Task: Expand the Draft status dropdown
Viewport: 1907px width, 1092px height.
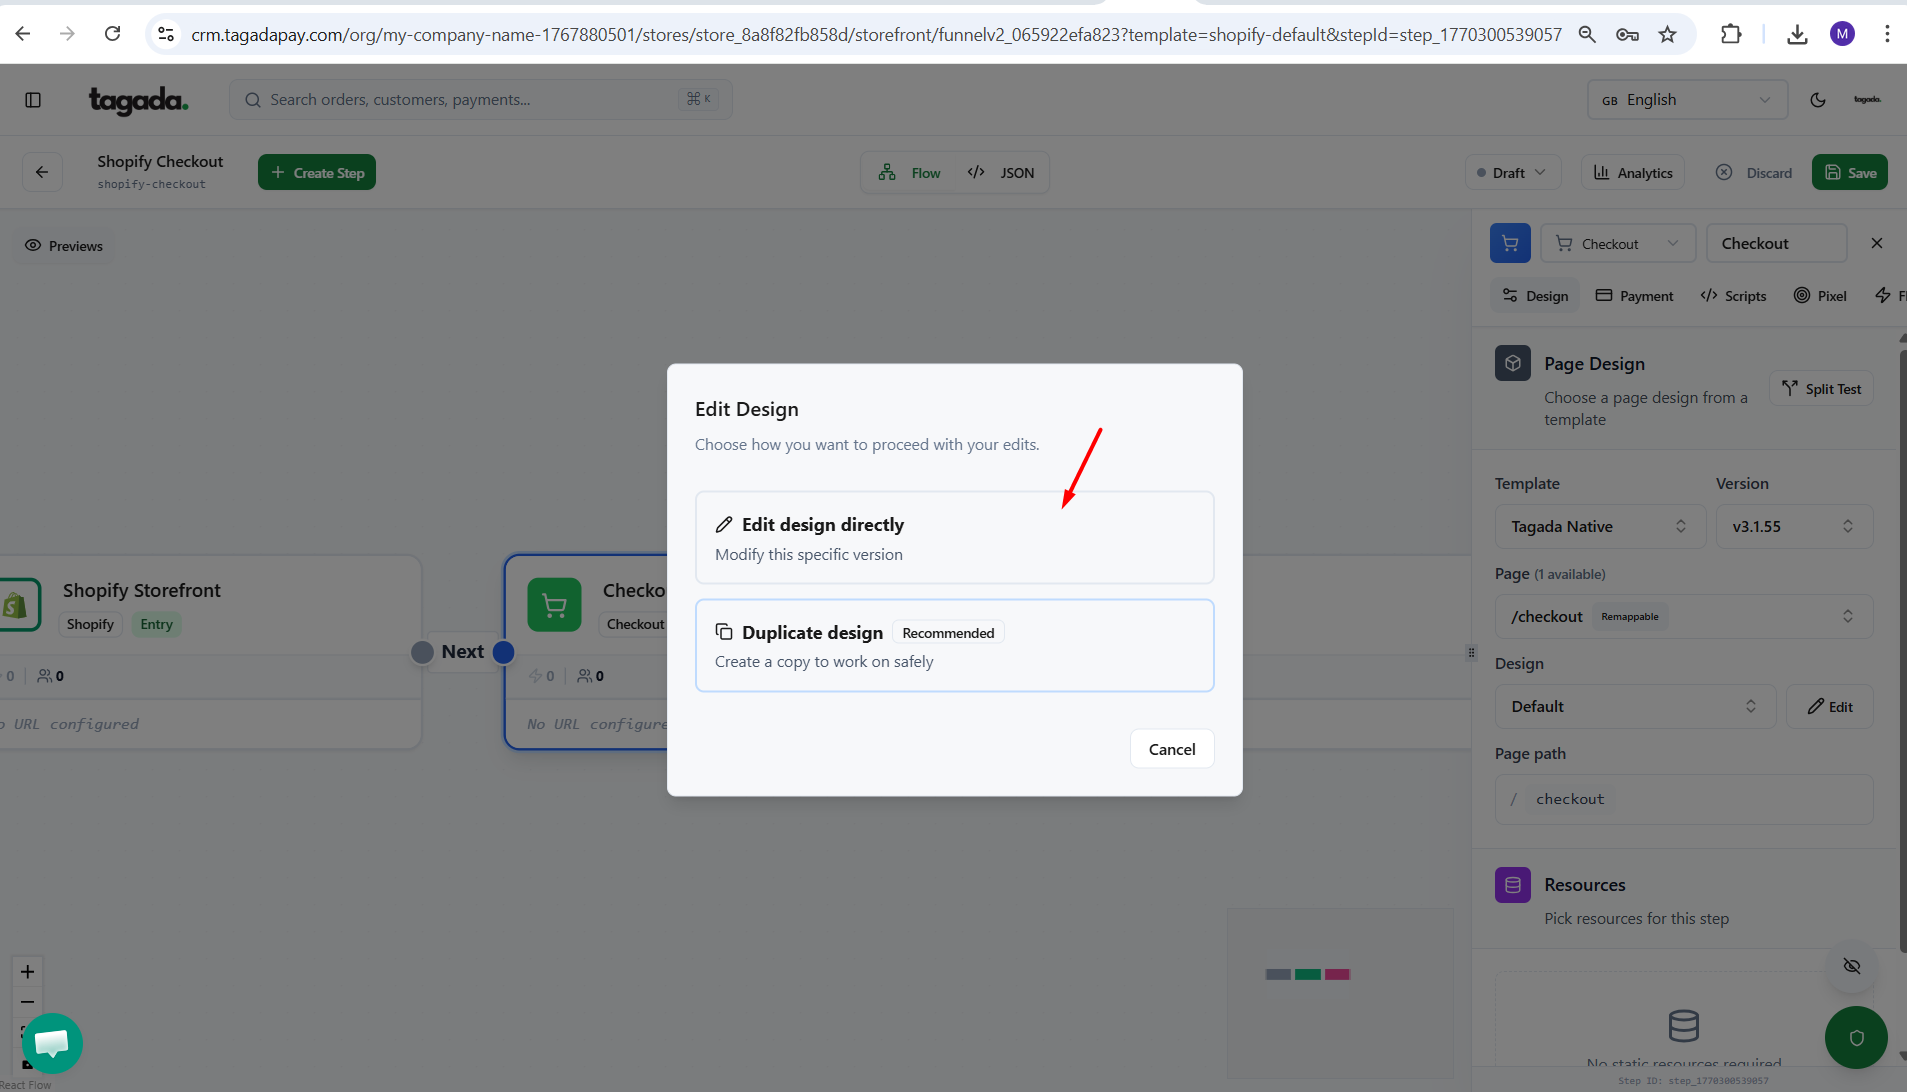Action: point(1511,173)
